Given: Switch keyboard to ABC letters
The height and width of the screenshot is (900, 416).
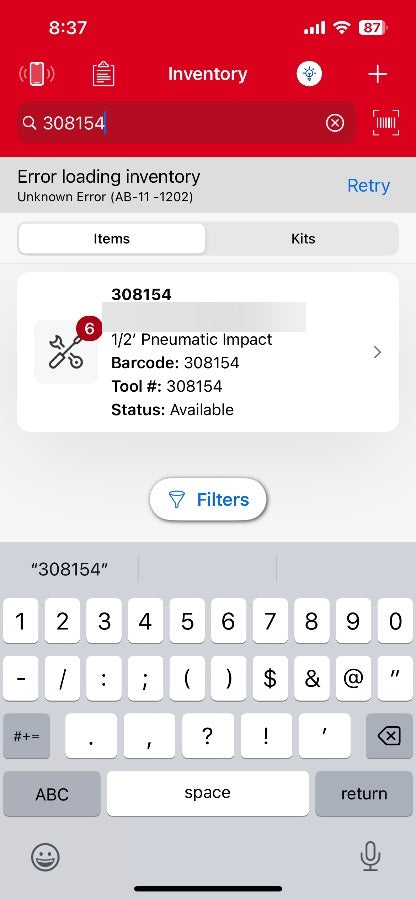Looking at the screenshot, I should pyautogui.click(x=52, y=793).
